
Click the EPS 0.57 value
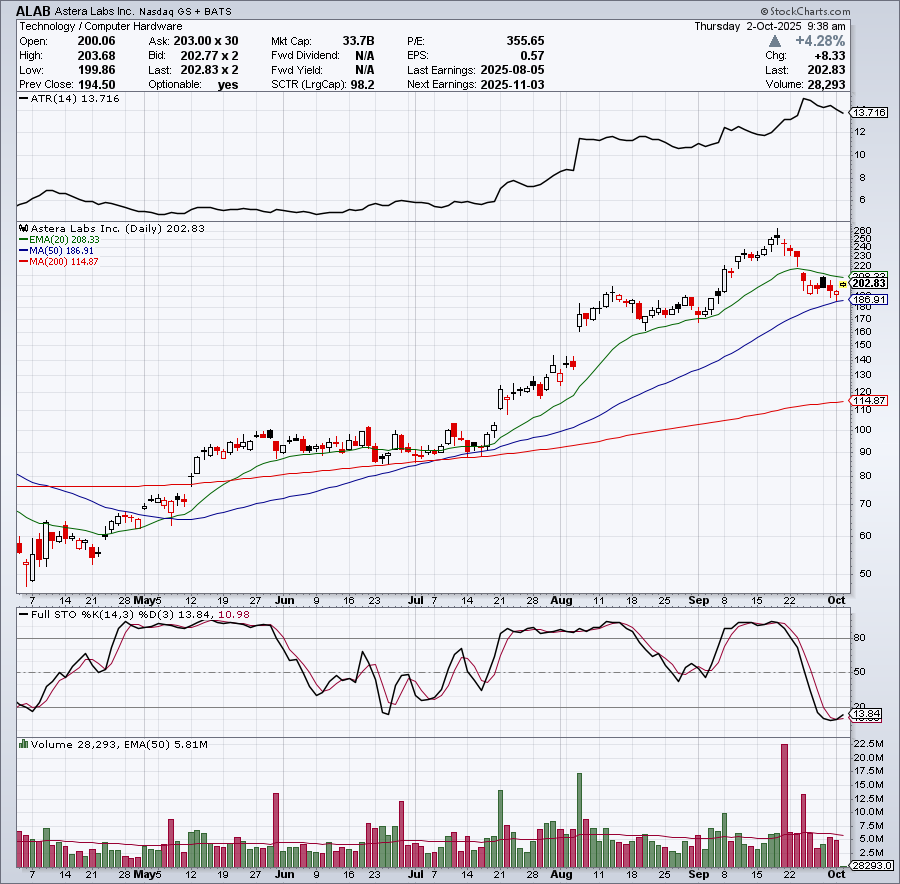(x=532, y=56)
